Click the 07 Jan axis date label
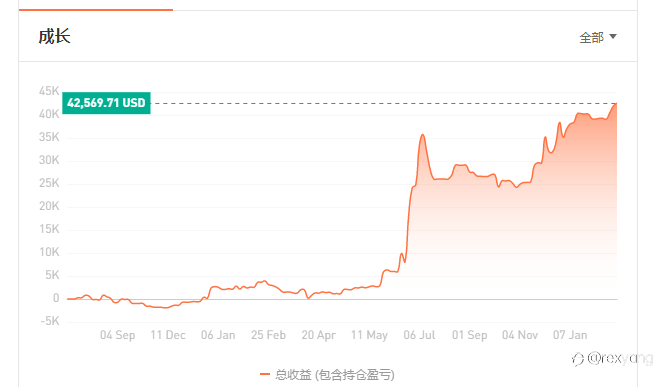This screenshot has width=661, height=387. tap(570, 335)
